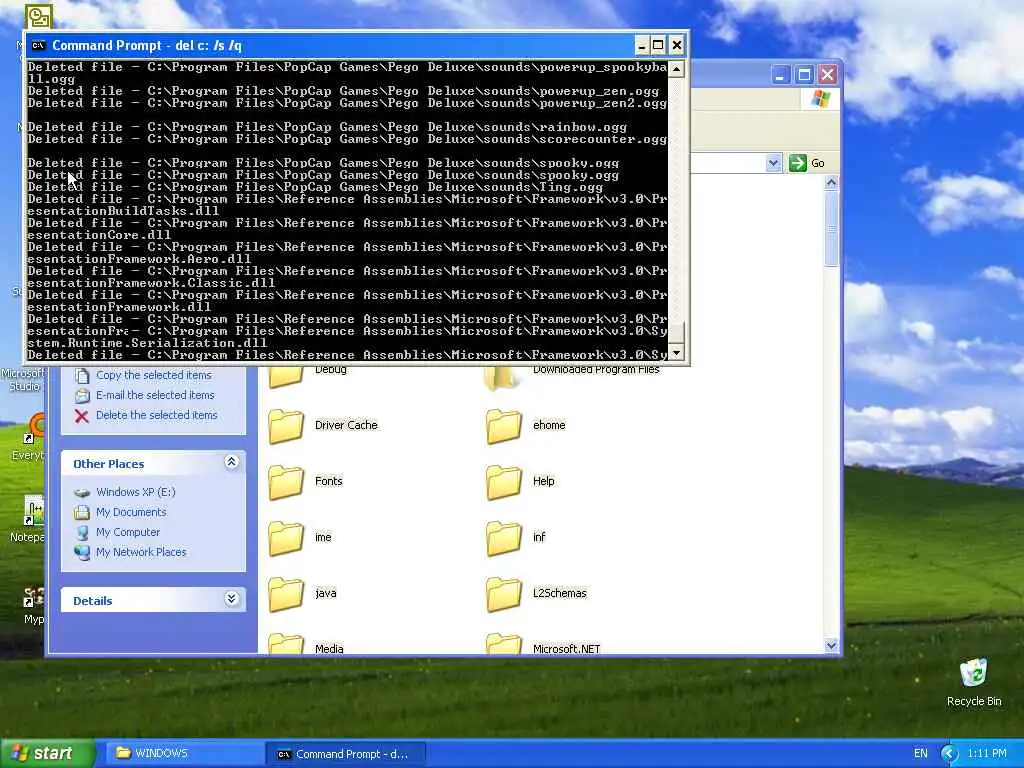1024x768 pixels.
Task: Click the red X delete icon
Action: click(82, 416)
